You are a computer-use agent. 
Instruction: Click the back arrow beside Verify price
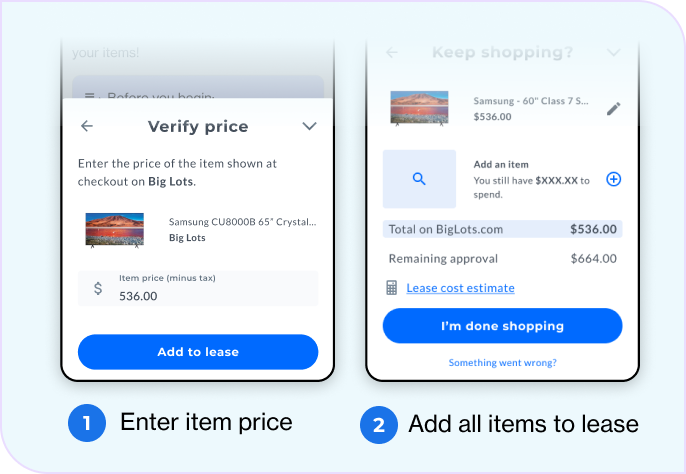coord(87,127)
